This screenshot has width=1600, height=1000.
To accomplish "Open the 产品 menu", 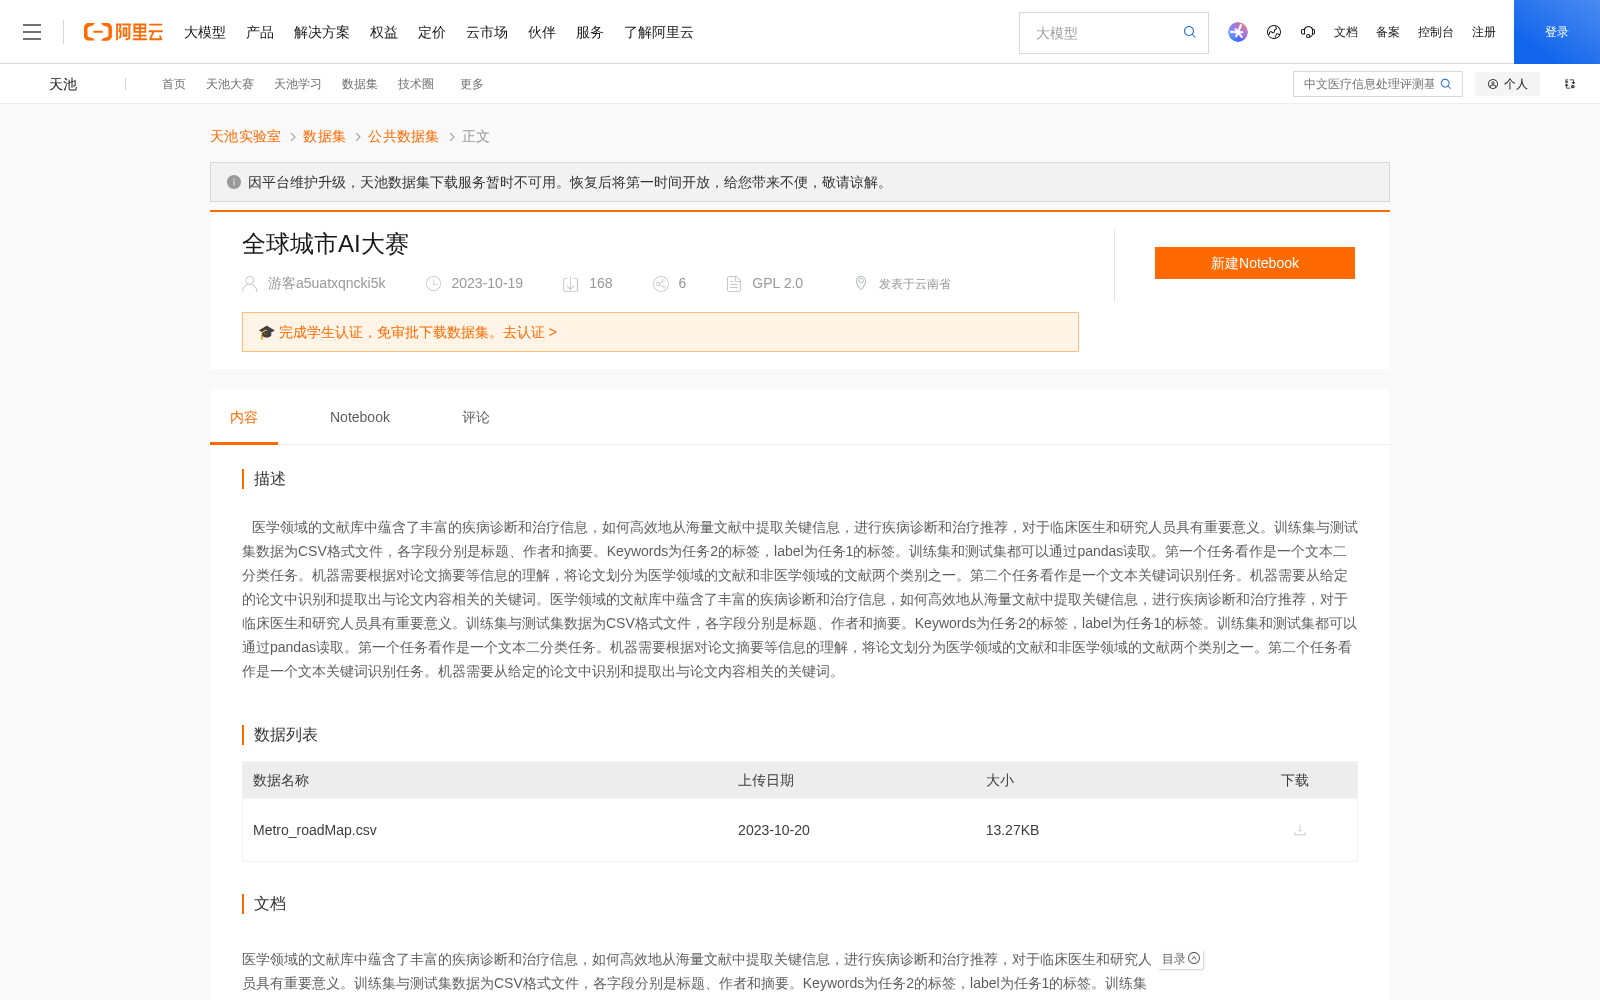I will 260,32.
